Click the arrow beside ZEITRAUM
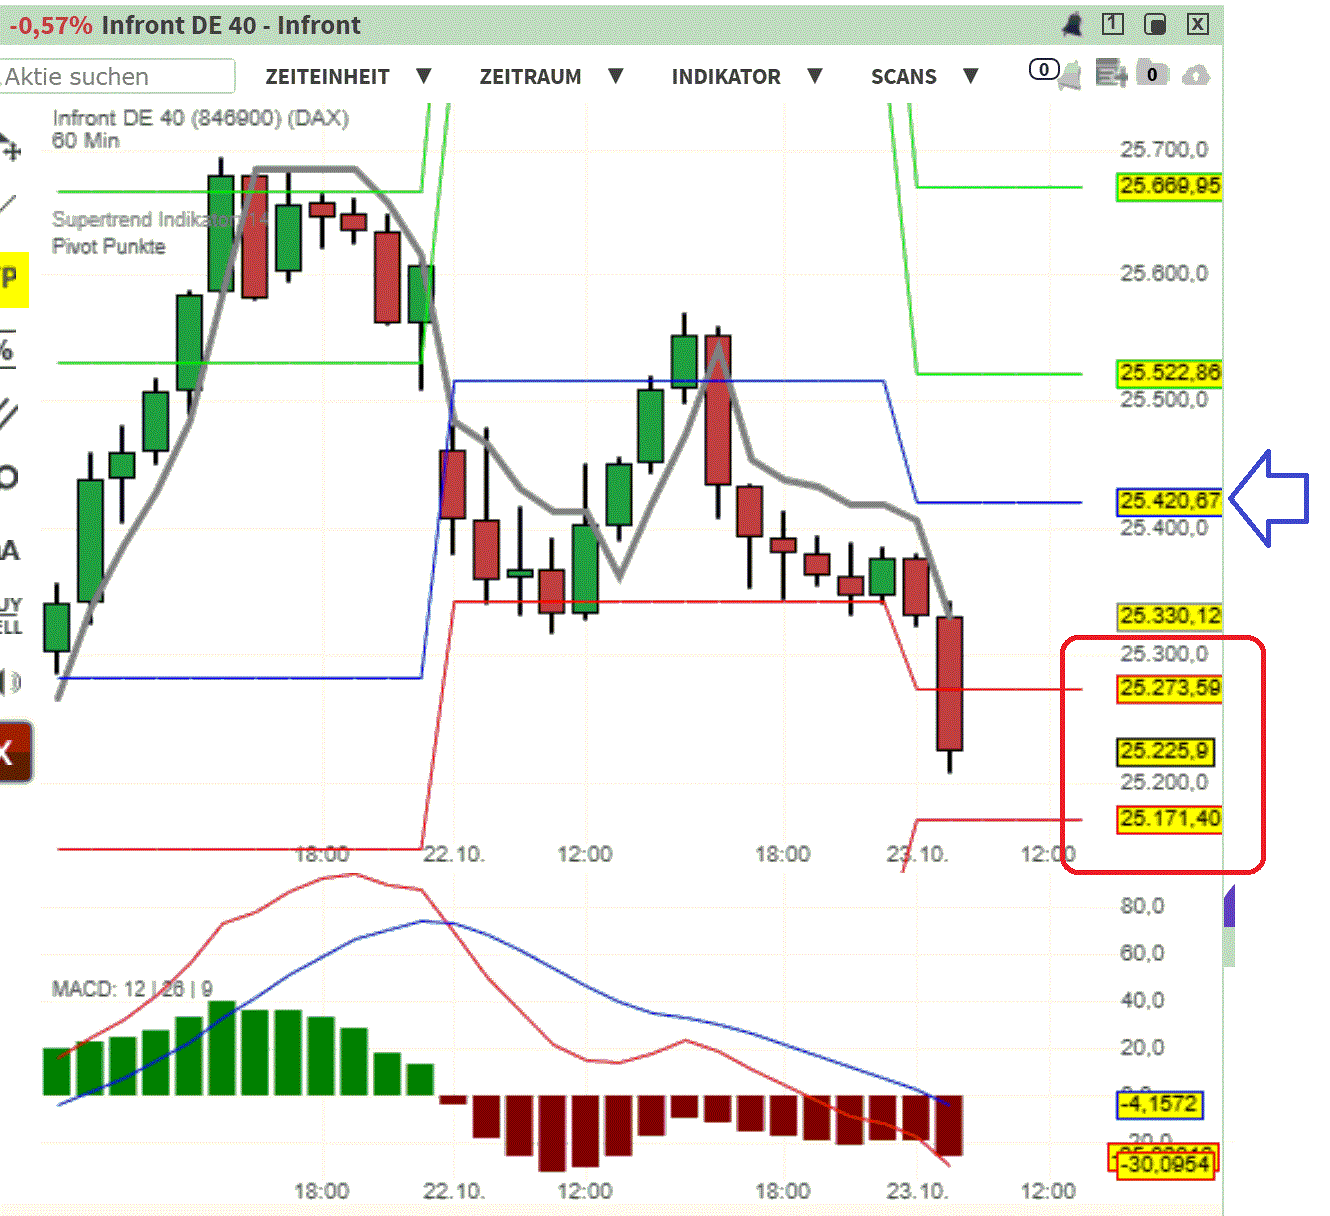The height and width of the screenshot is (1216, 1330). [616, 76]
